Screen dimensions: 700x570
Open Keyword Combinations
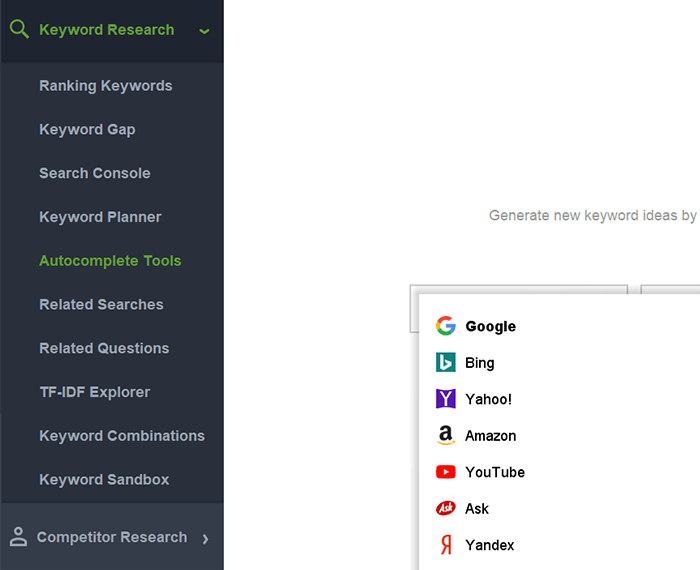122,436
